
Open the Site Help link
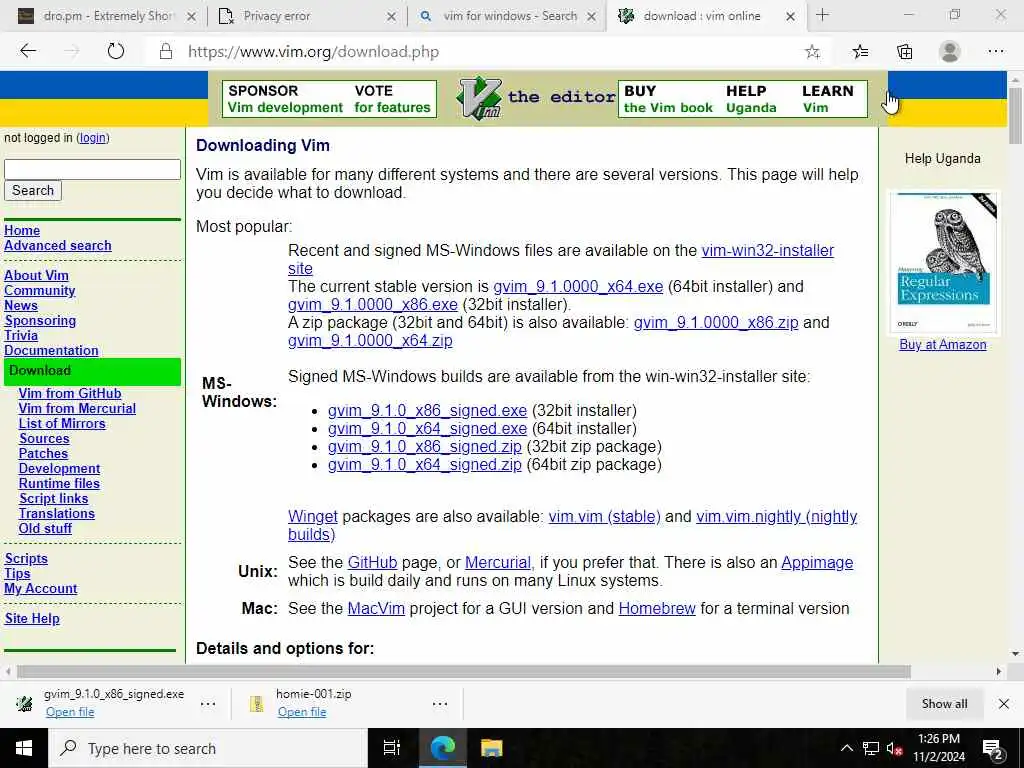click(32, 619)
